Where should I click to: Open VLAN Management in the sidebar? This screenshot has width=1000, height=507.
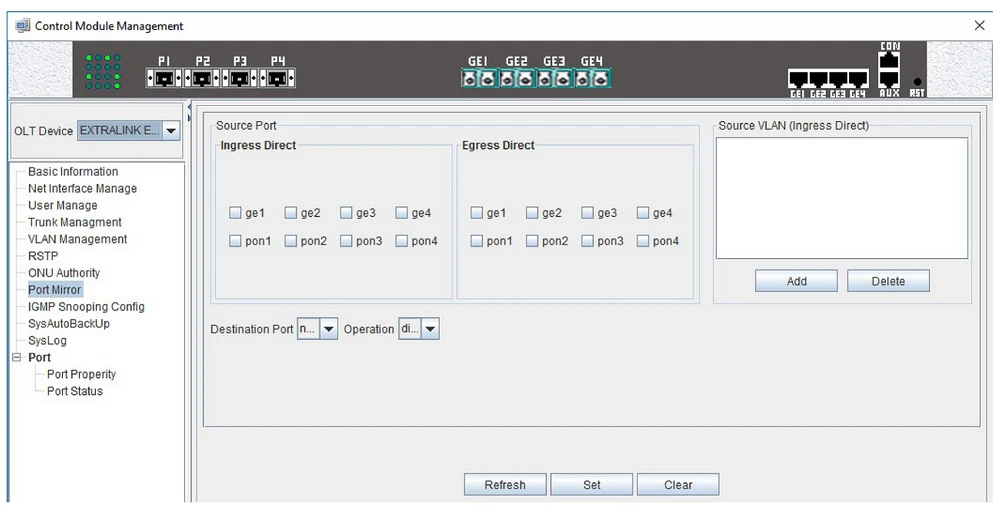tap(77, 239)
